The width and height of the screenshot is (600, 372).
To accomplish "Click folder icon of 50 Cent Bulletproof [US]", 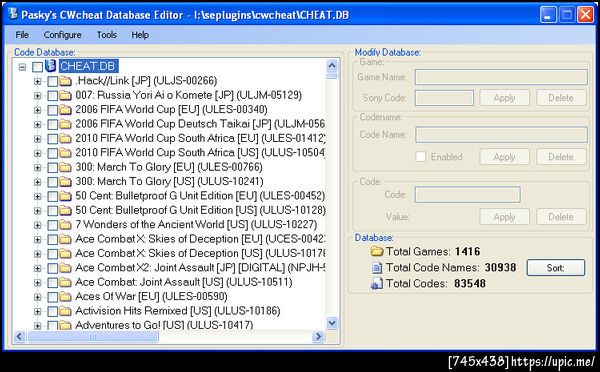I will pos(65,210).
